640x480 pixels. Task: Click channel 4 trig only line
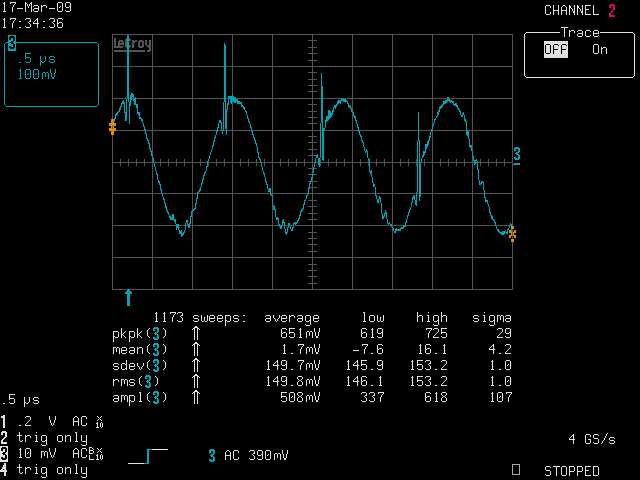44,470
